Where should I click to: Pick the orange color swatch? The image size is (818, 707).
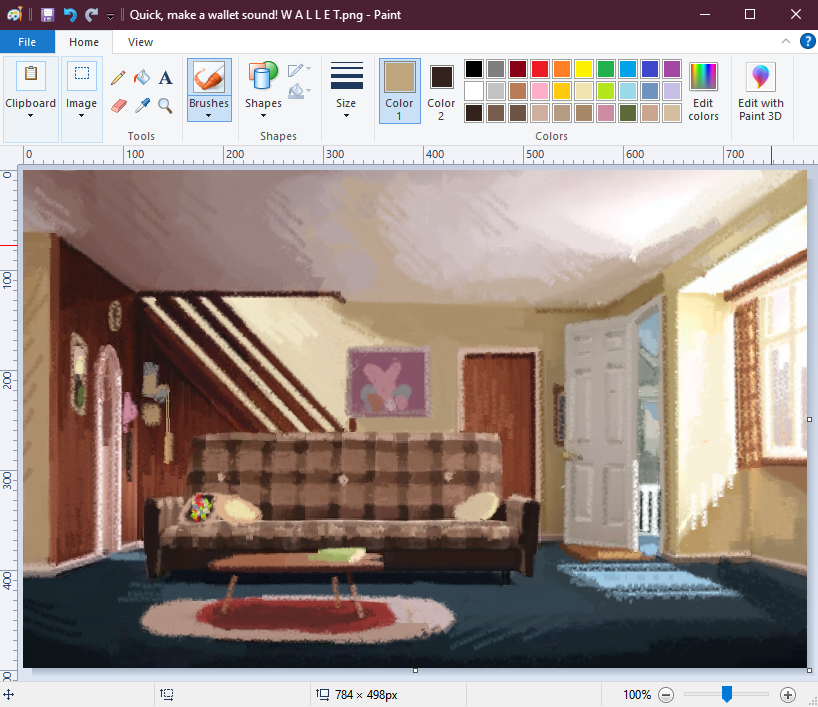coord(562,69)
